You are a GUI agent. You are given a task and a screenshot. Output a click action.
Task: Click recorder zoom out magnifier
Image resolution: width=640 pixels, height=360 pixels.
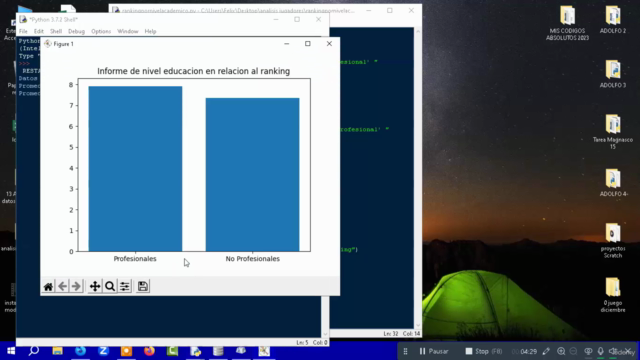573,351
